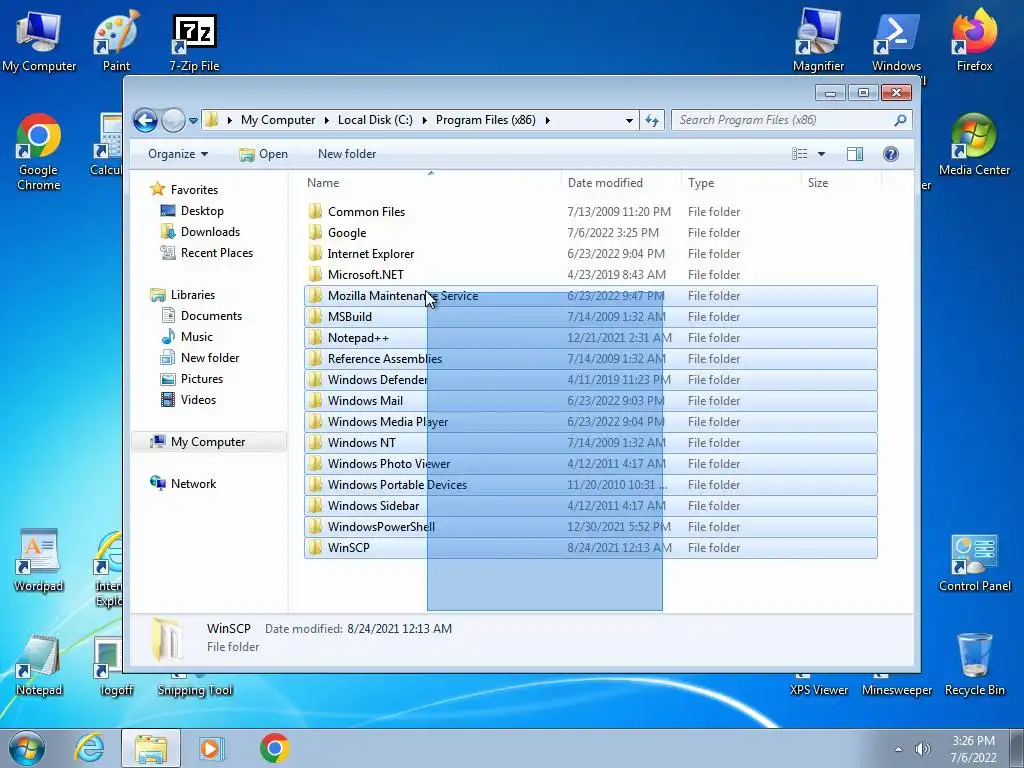Open Explorer help button
The height and width of the screenshot is (768, 1024).
pos(890,154)
